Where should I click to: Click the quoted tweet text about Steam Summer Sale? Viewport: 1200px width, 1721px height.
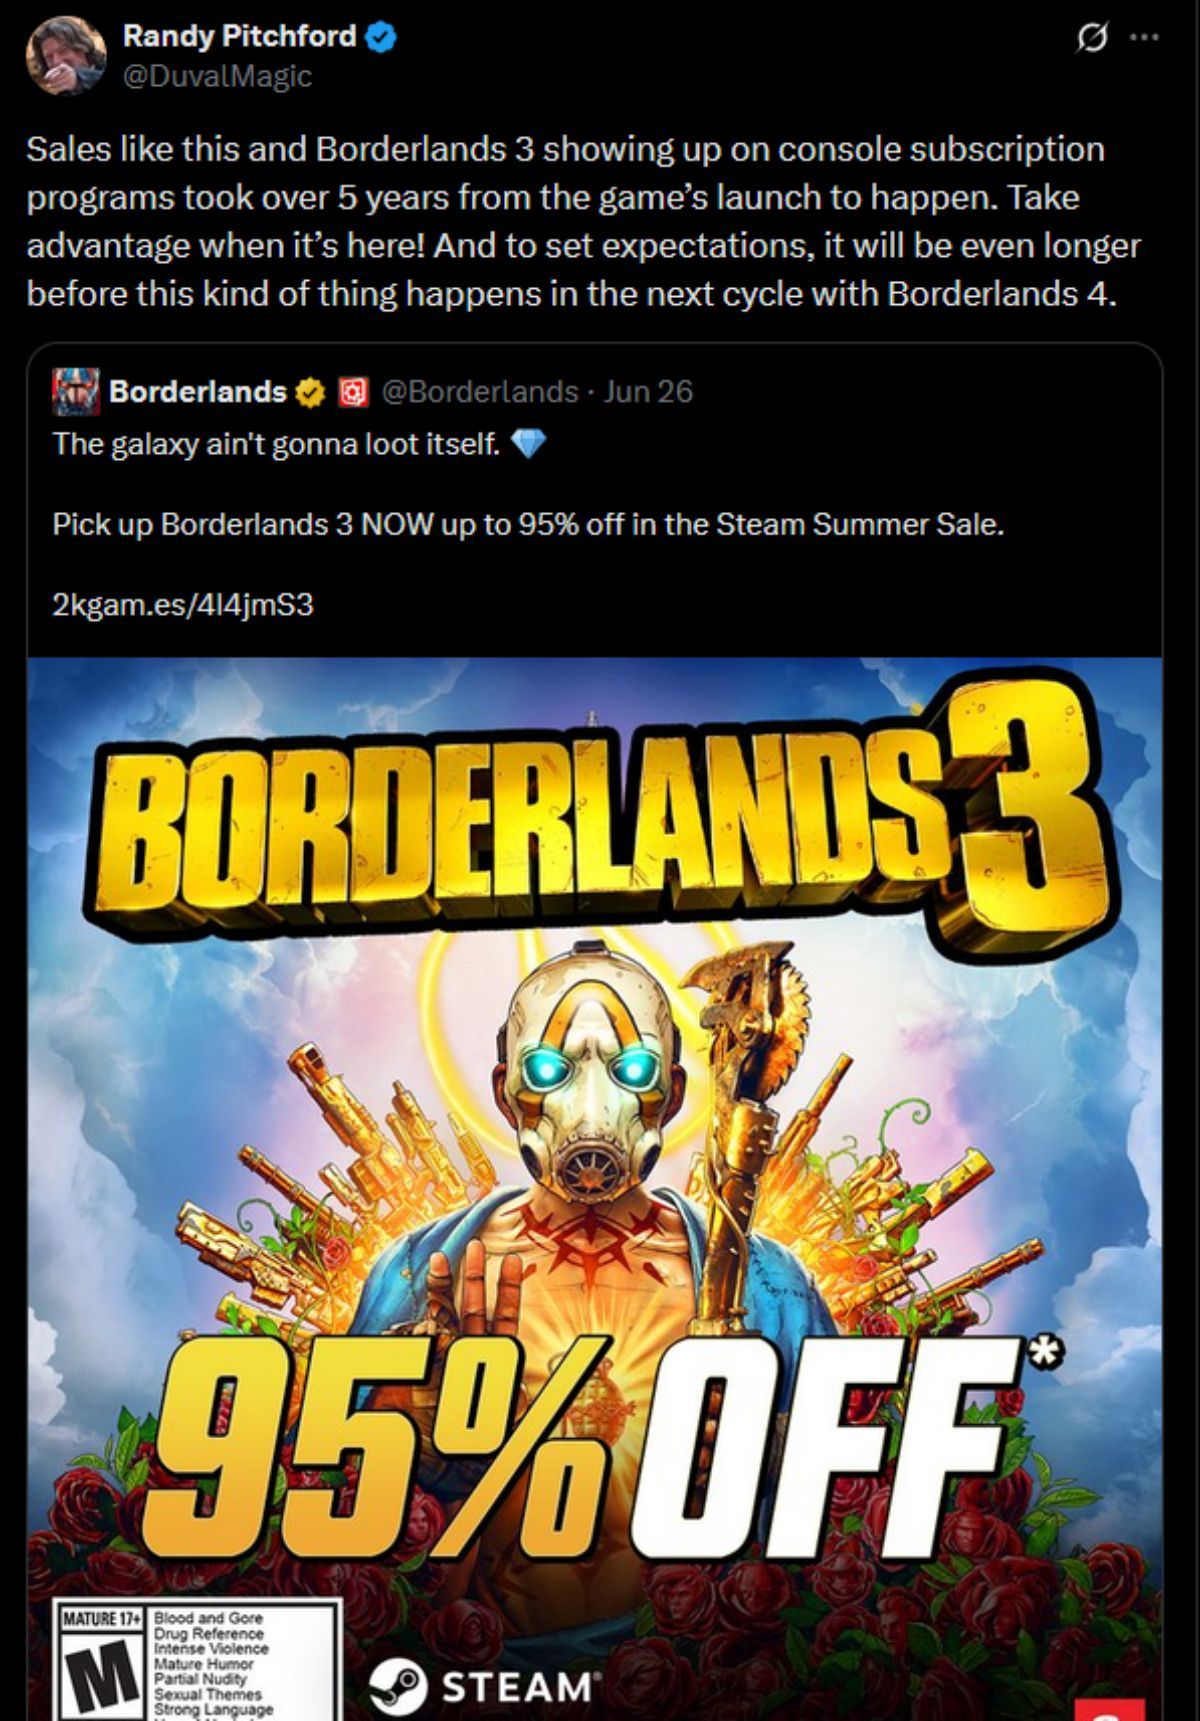point(528,524)
